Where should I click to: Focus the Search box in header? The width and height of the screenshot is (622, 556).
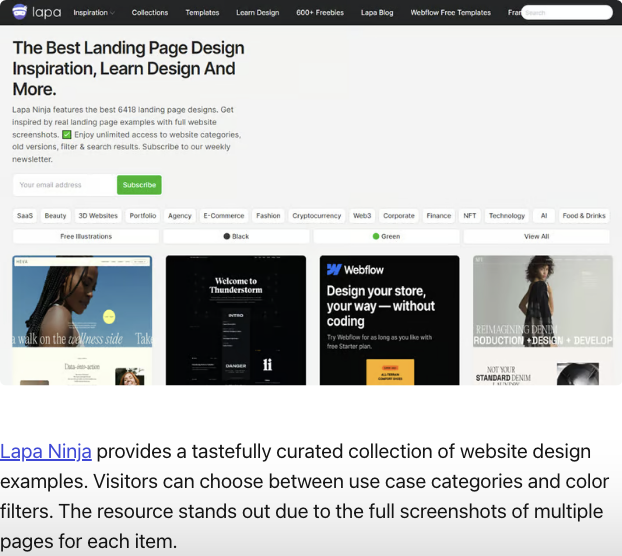pyautogui.click(x=567, y=13)
